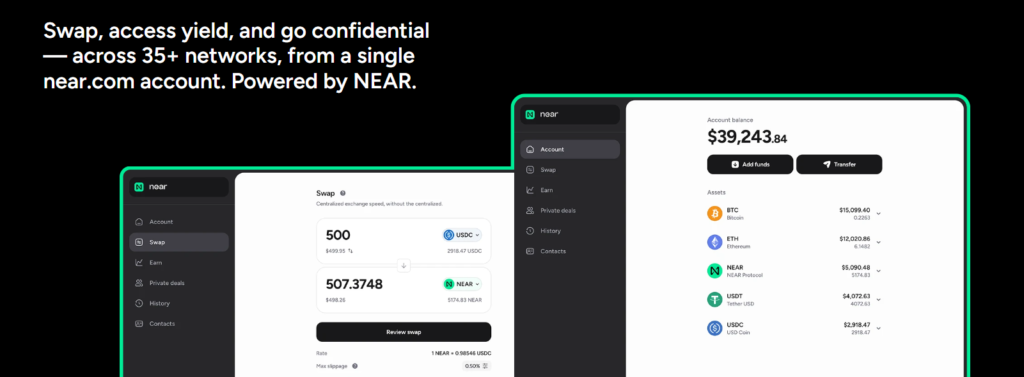Click the 5174.83 NEAR balance in the Swap form
The width and height of the screenshot is (1024, 377).
(464, 300)
